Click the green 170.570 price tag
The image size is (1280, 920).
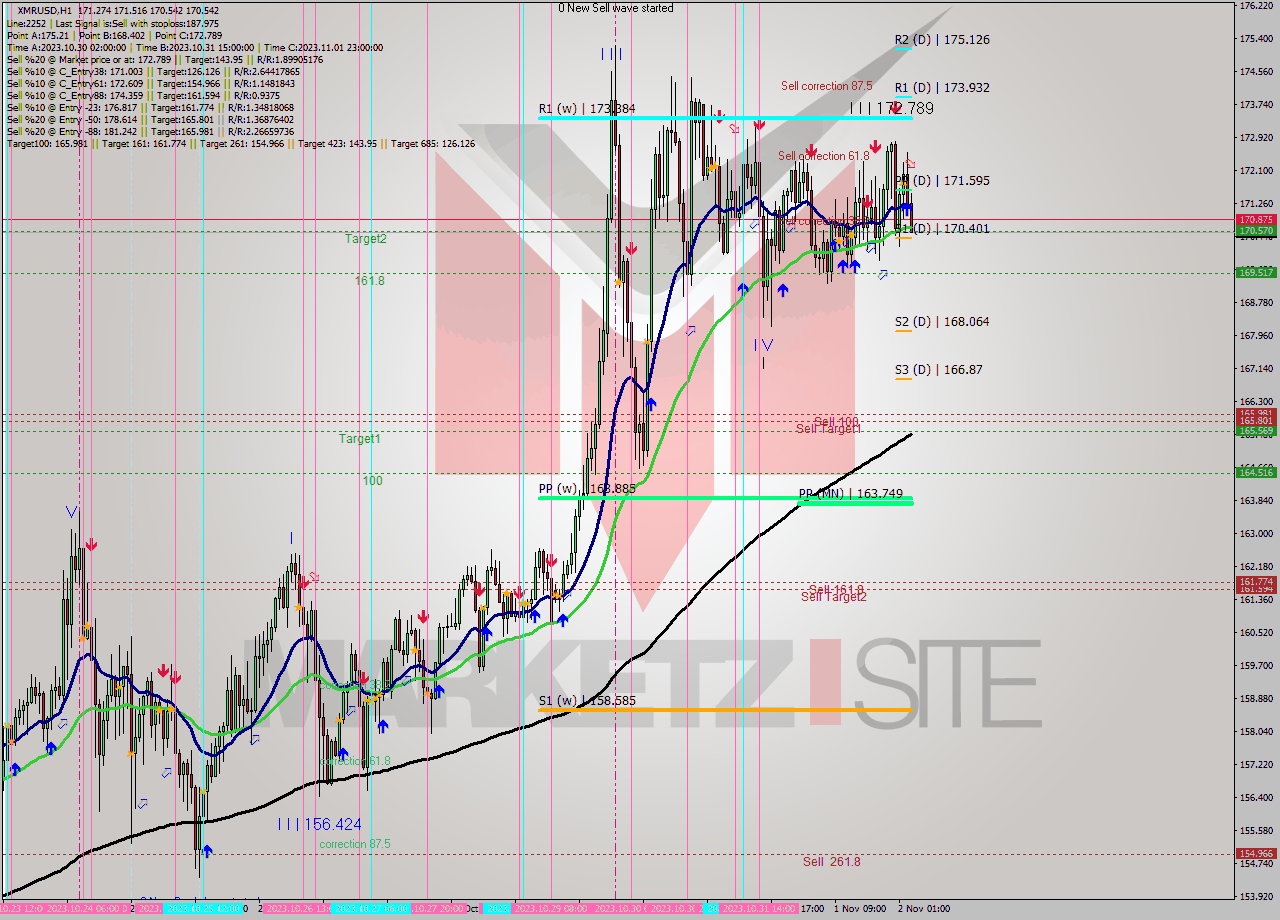coord(1256,231)
